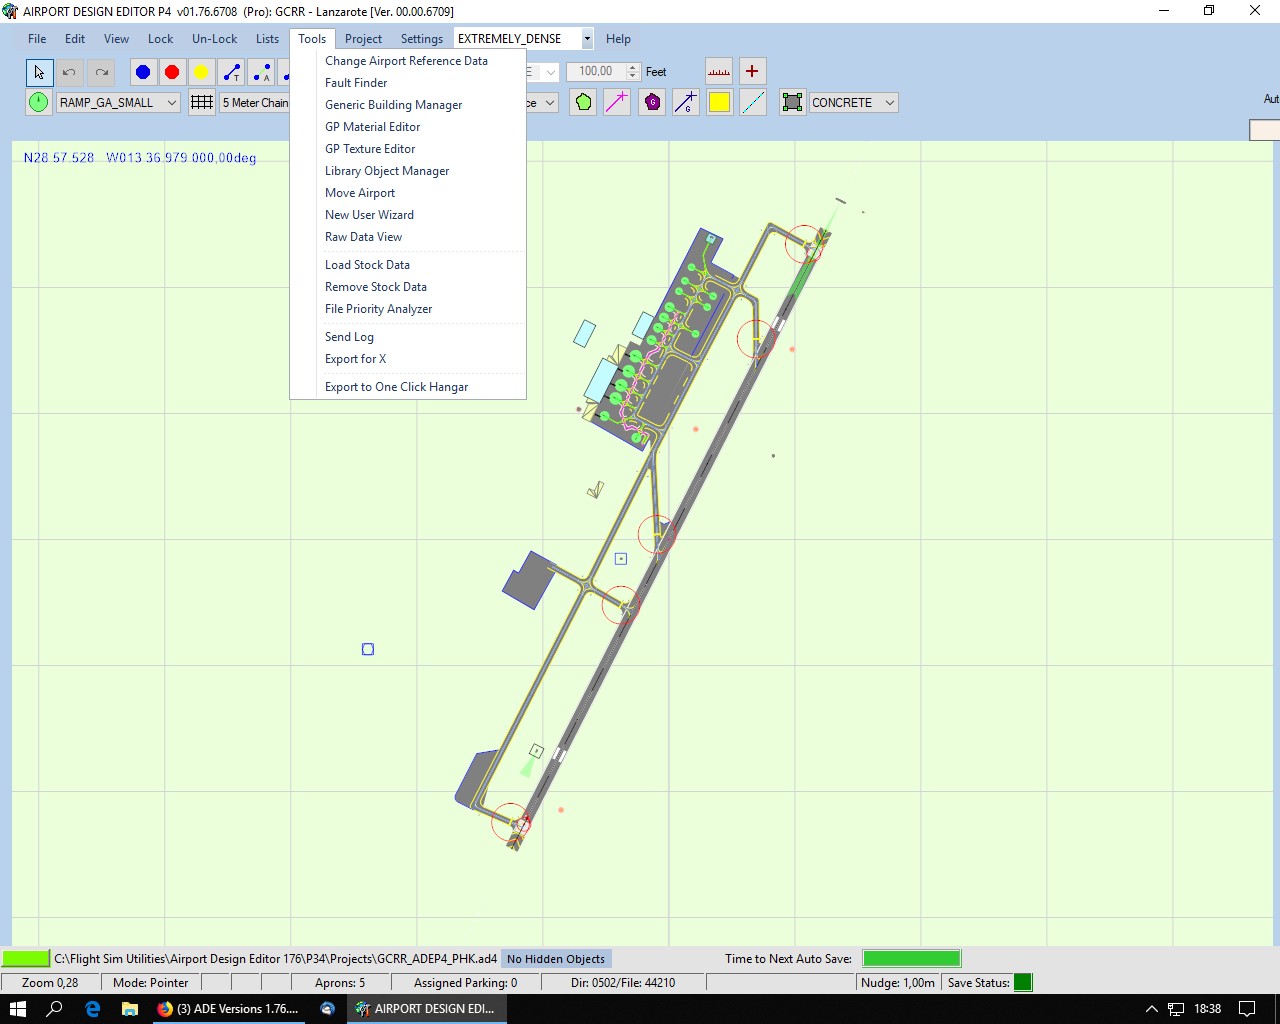Click the green parking clock icon

click(38, 102)
